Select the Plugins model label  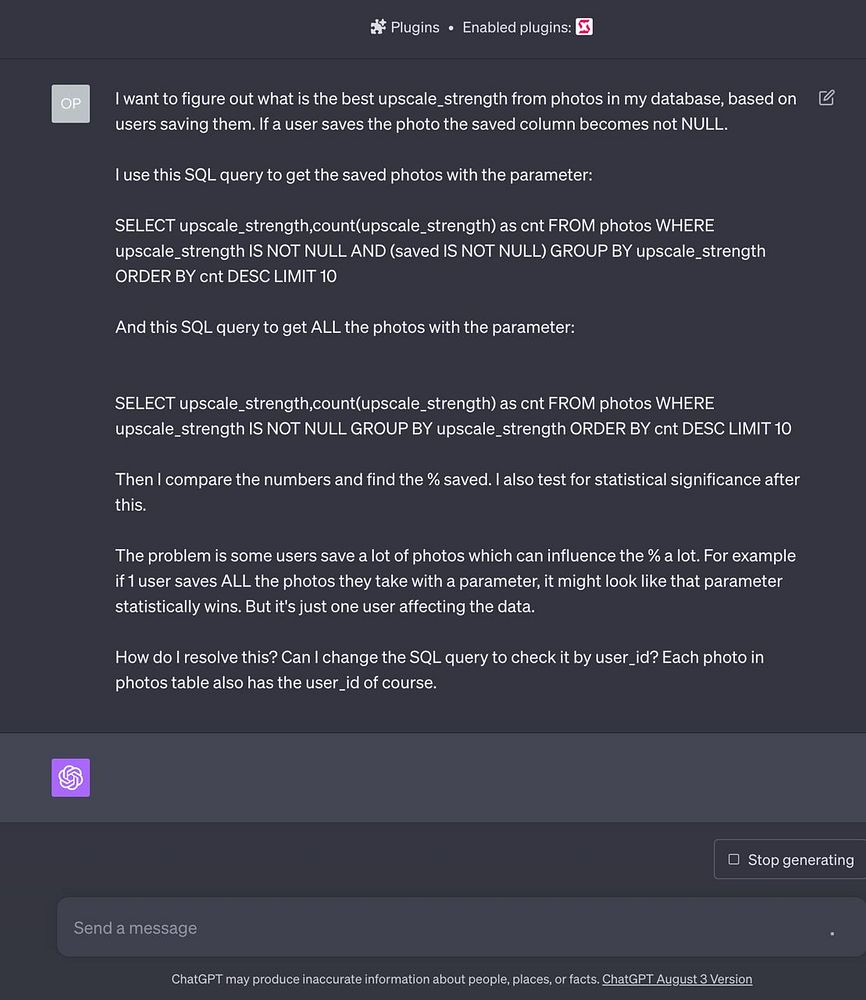coord(415,27)
